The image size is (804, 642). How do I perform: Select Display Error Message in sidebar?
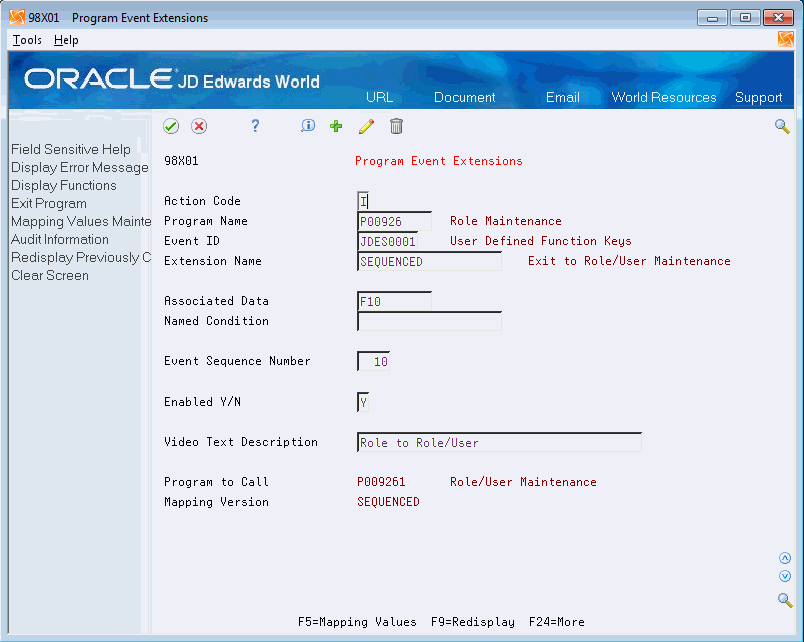79,167
